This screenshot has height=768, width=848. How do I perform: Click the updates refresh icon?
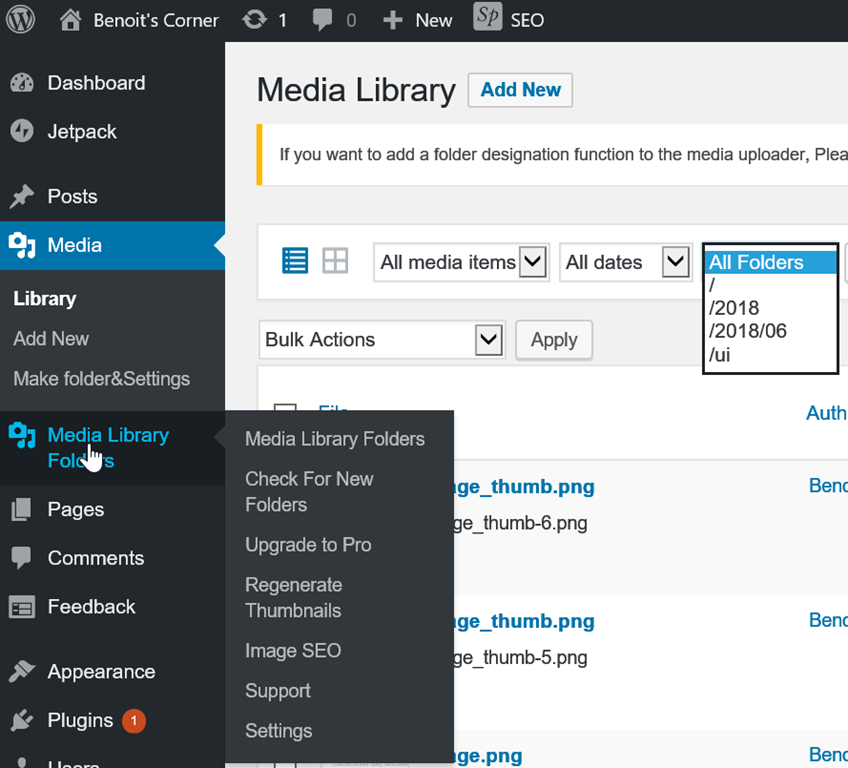255,20
